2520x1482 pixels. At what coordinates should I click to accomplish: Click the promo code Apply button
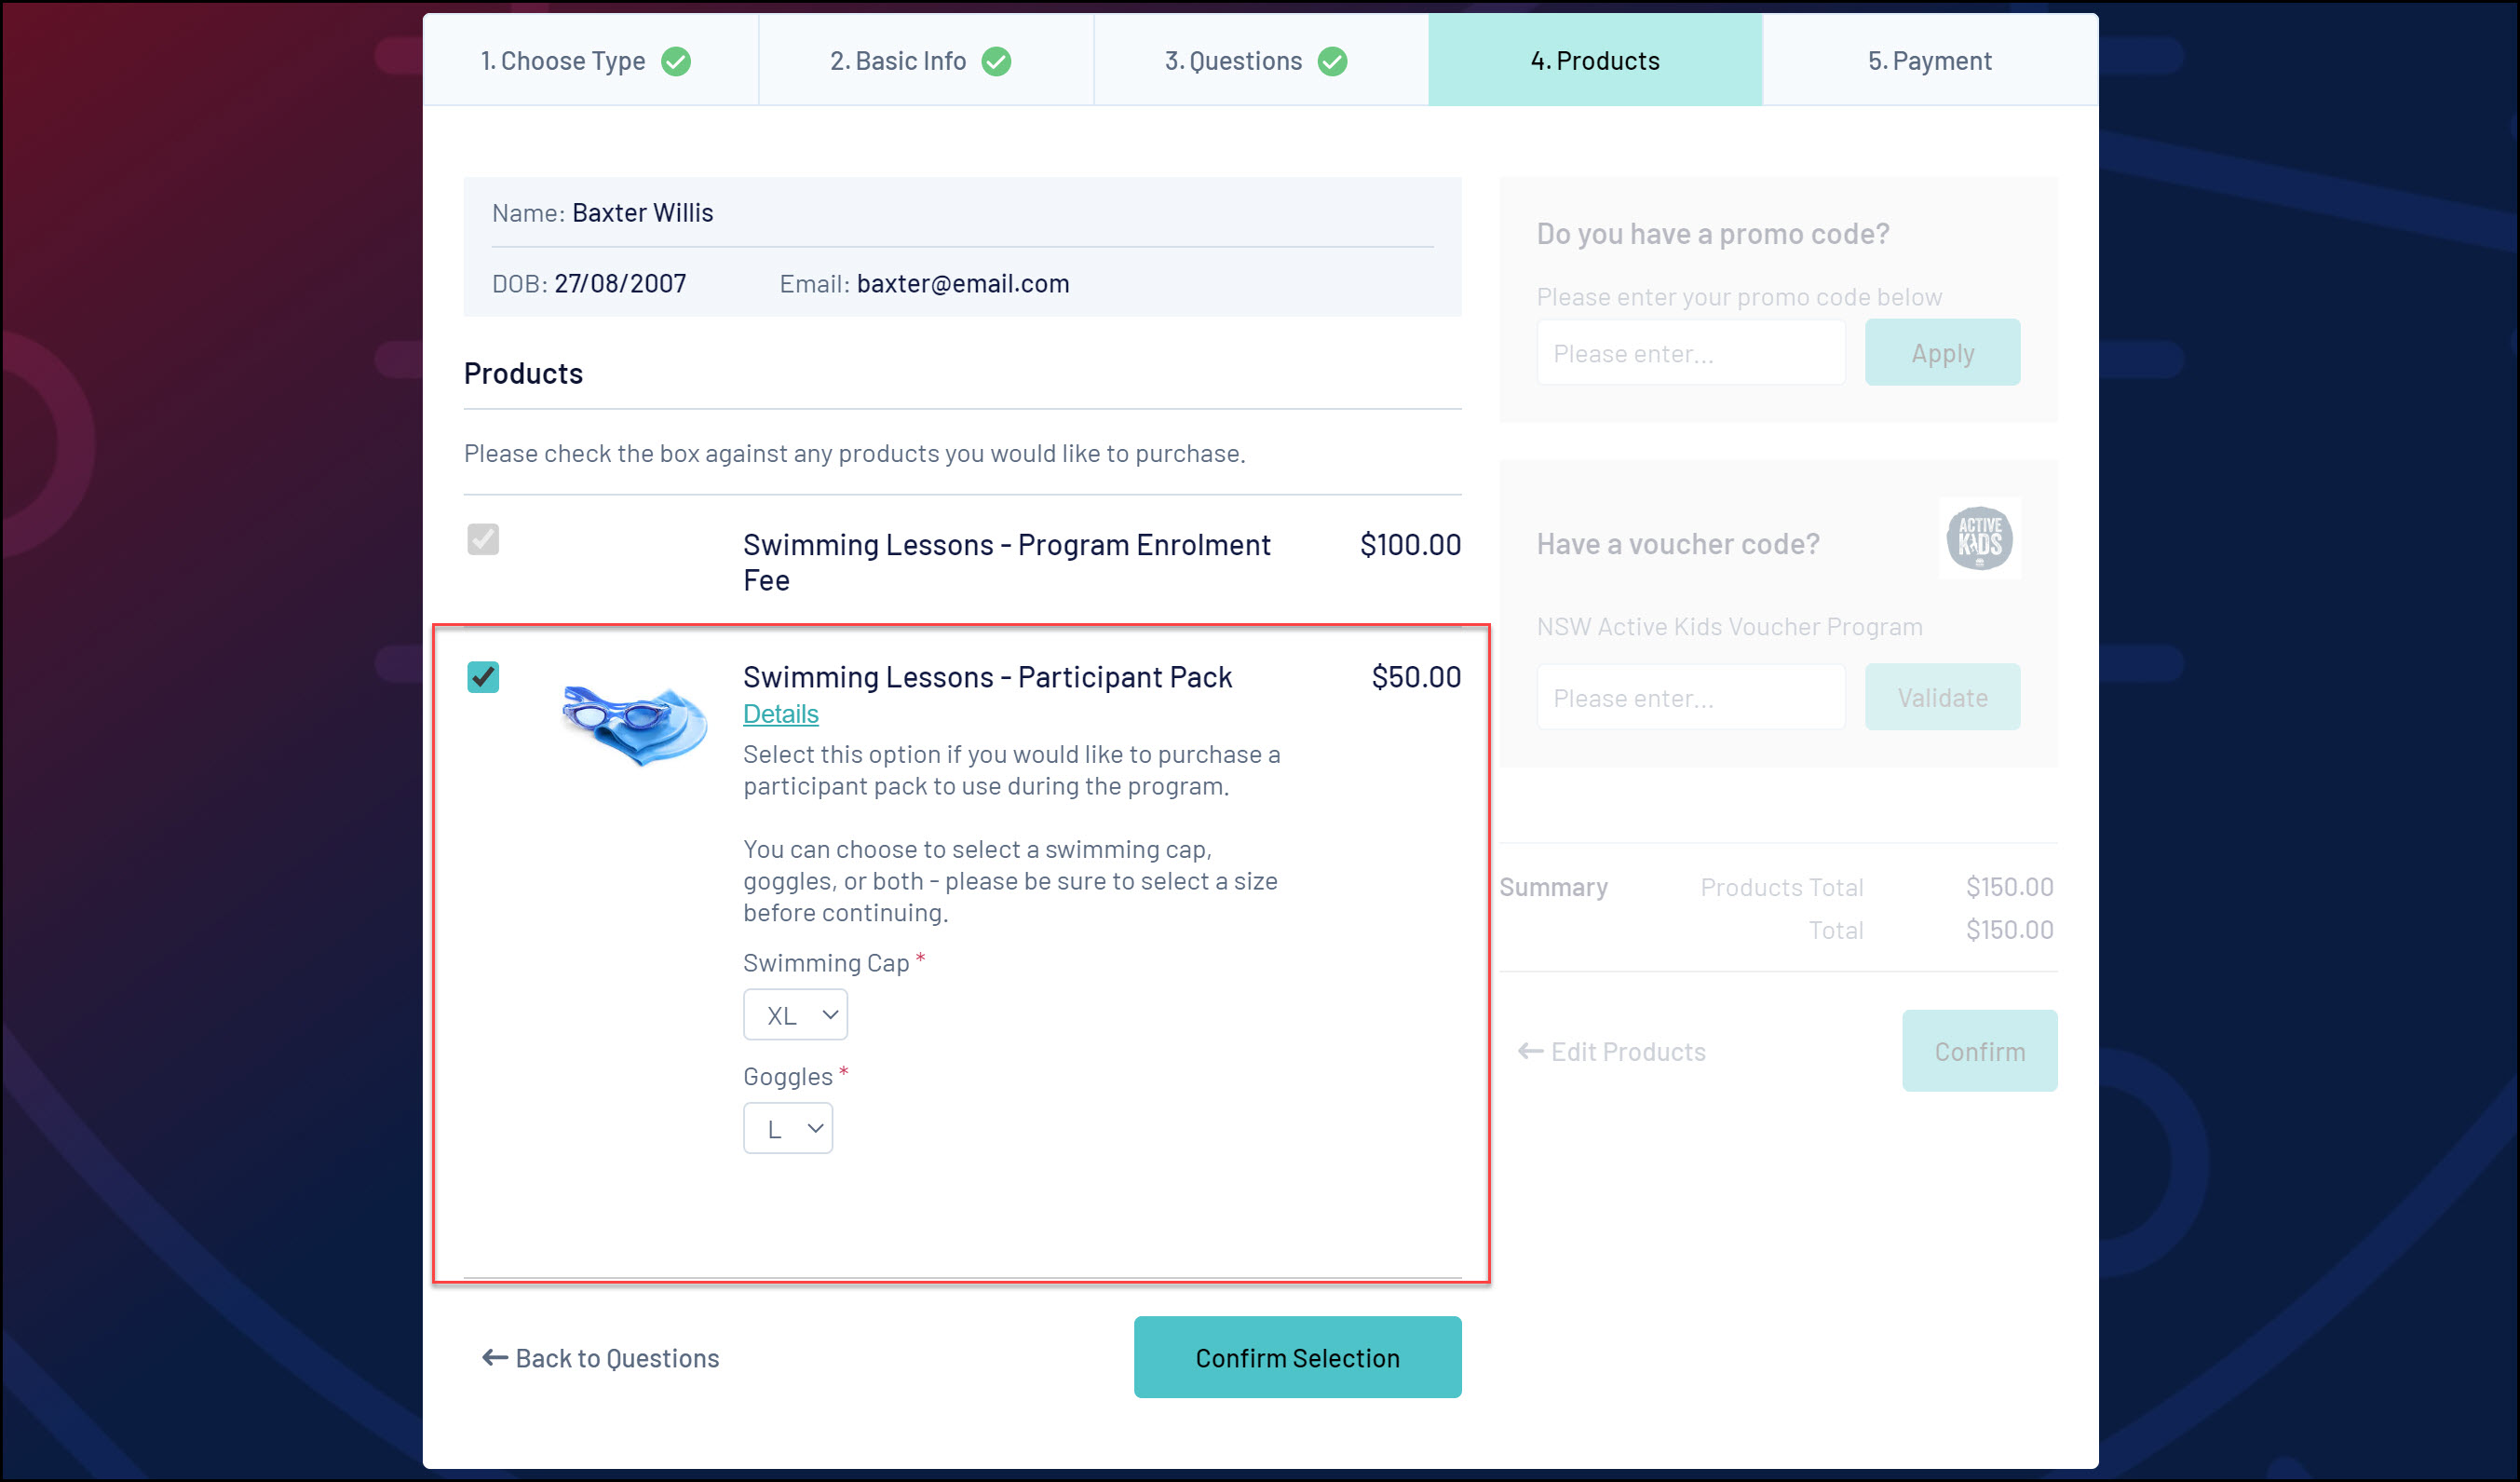click(1941, 353)
